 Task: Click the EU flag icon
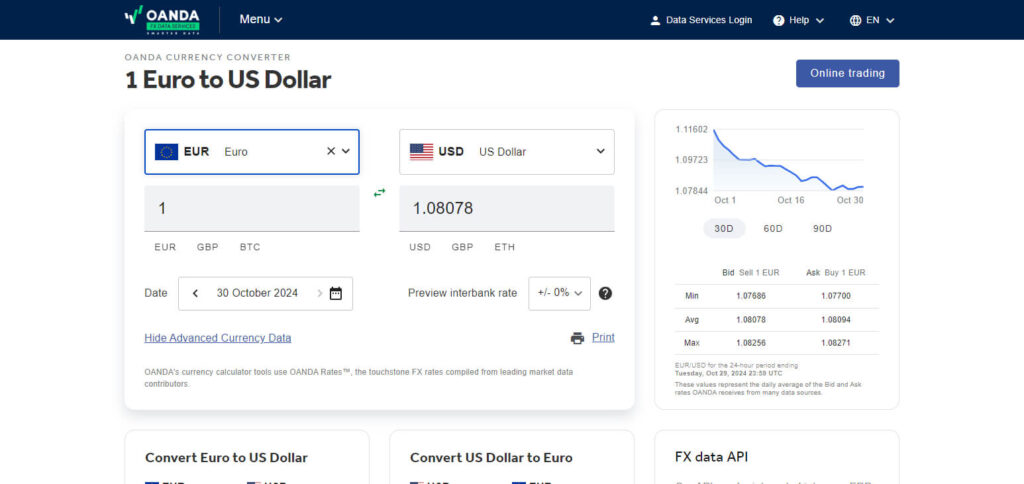coord(167,152)
